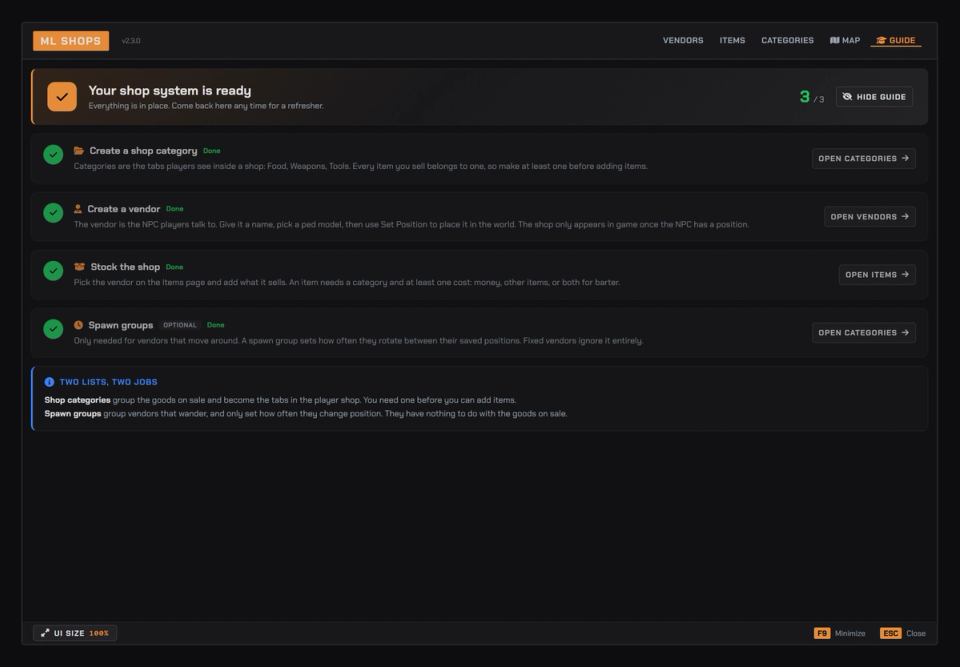
Task: Open the Vendors tab
Action: tap(683, 40)
